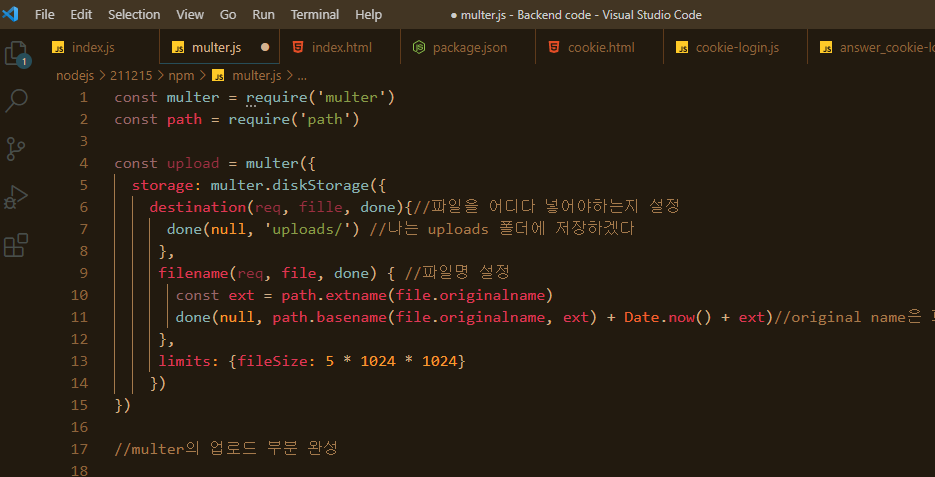Screen dimensions: 935x477
Task: Click the JS icon on index.js tab
Action: click(x=58, y=48)
